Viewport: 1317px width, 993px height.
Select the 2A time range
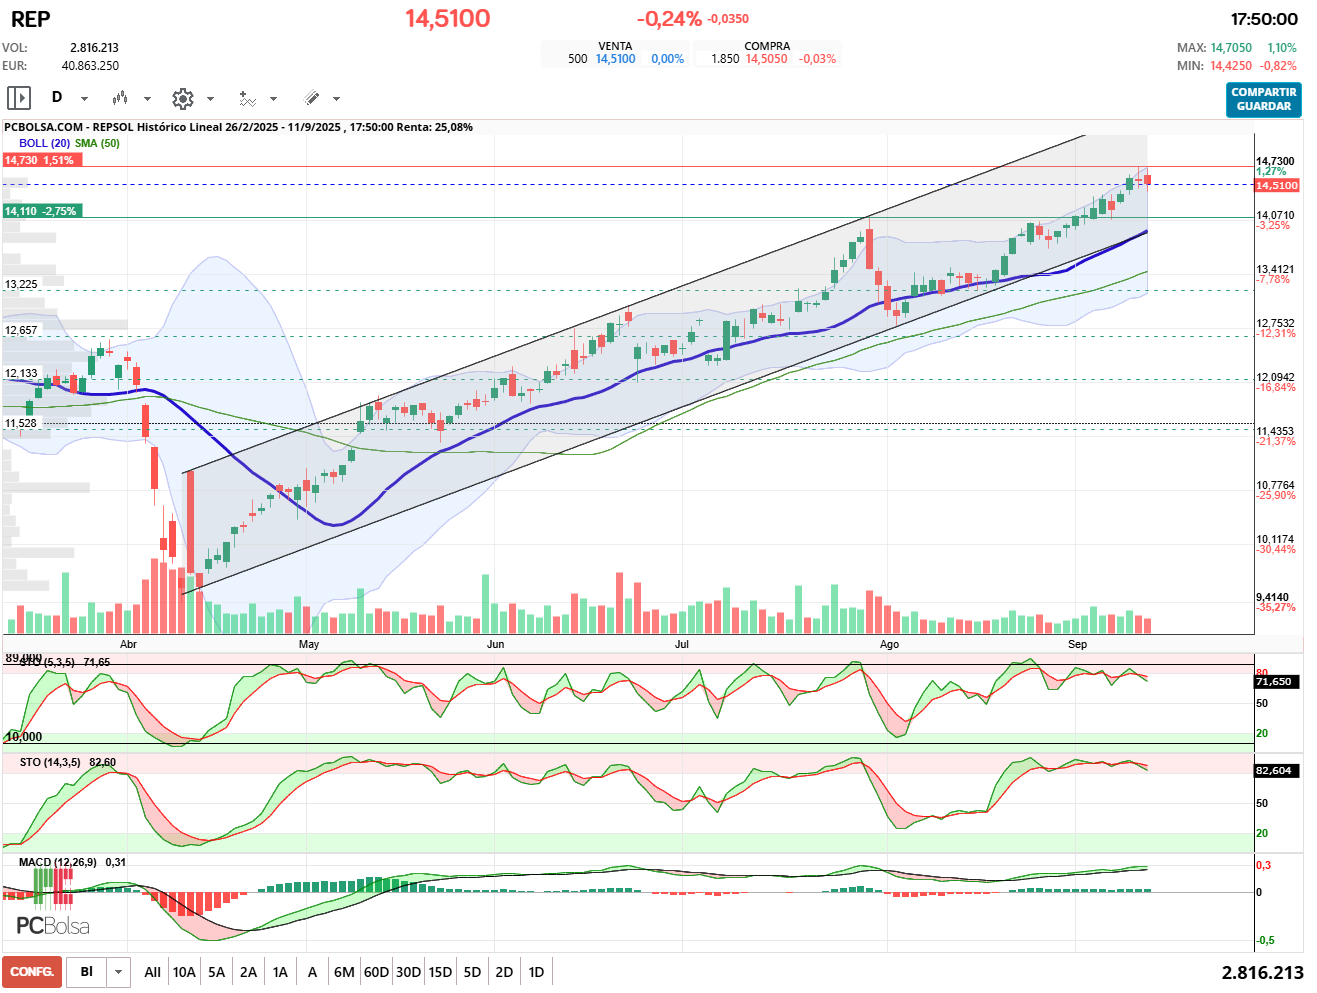(248, 972)
